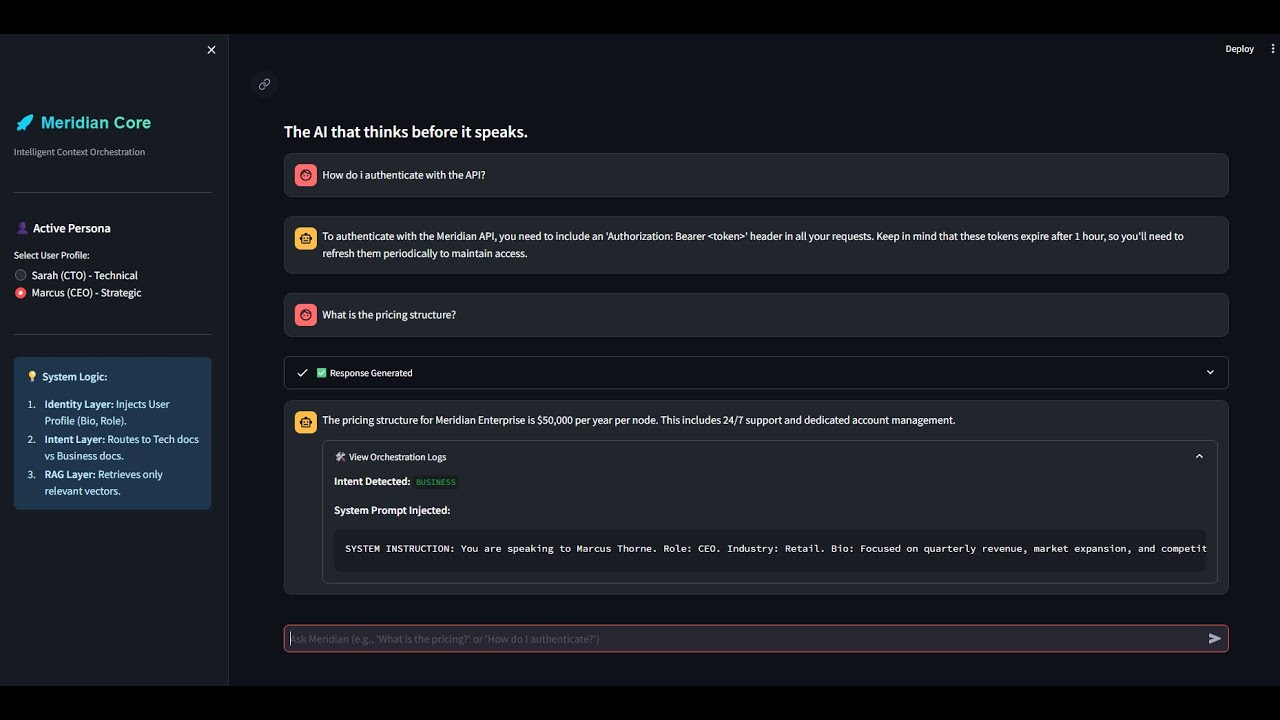Click the user avatar beside the API authentication question
This screenshot has height=720, width=1280.
point(306,175)
